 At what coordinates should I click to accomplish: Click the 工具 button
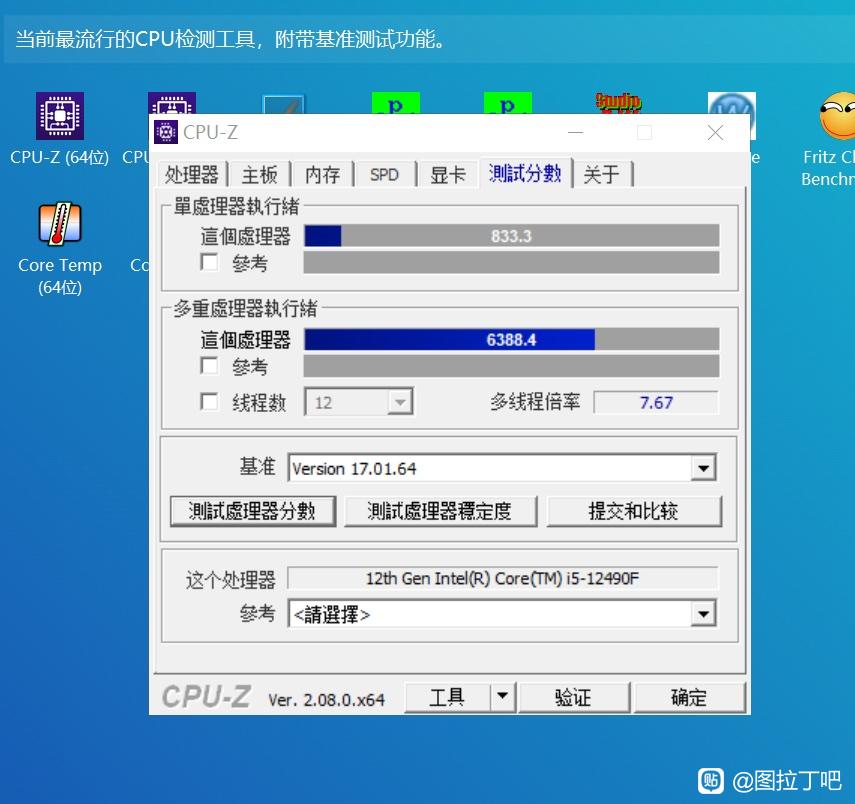coord(447,697)
